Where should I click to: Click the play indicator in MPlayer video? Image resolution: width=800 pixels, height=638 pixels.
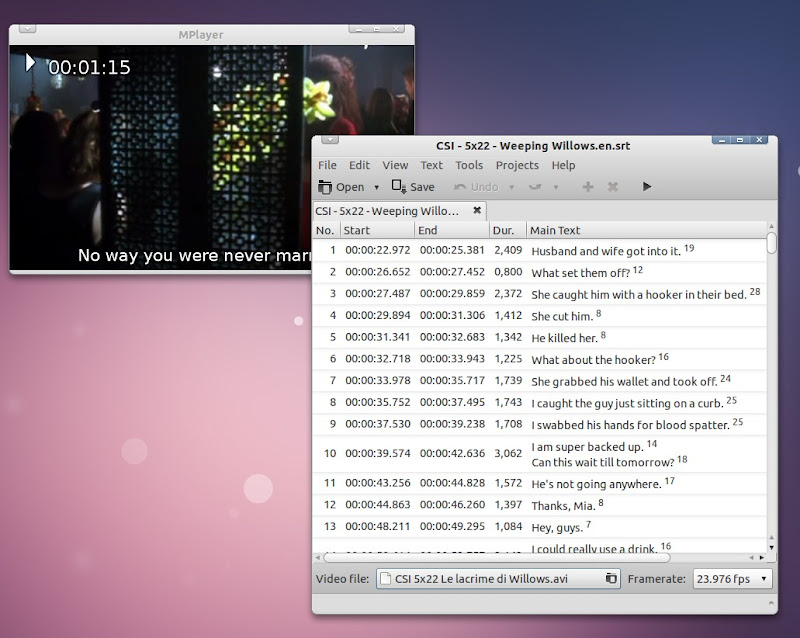30,63
